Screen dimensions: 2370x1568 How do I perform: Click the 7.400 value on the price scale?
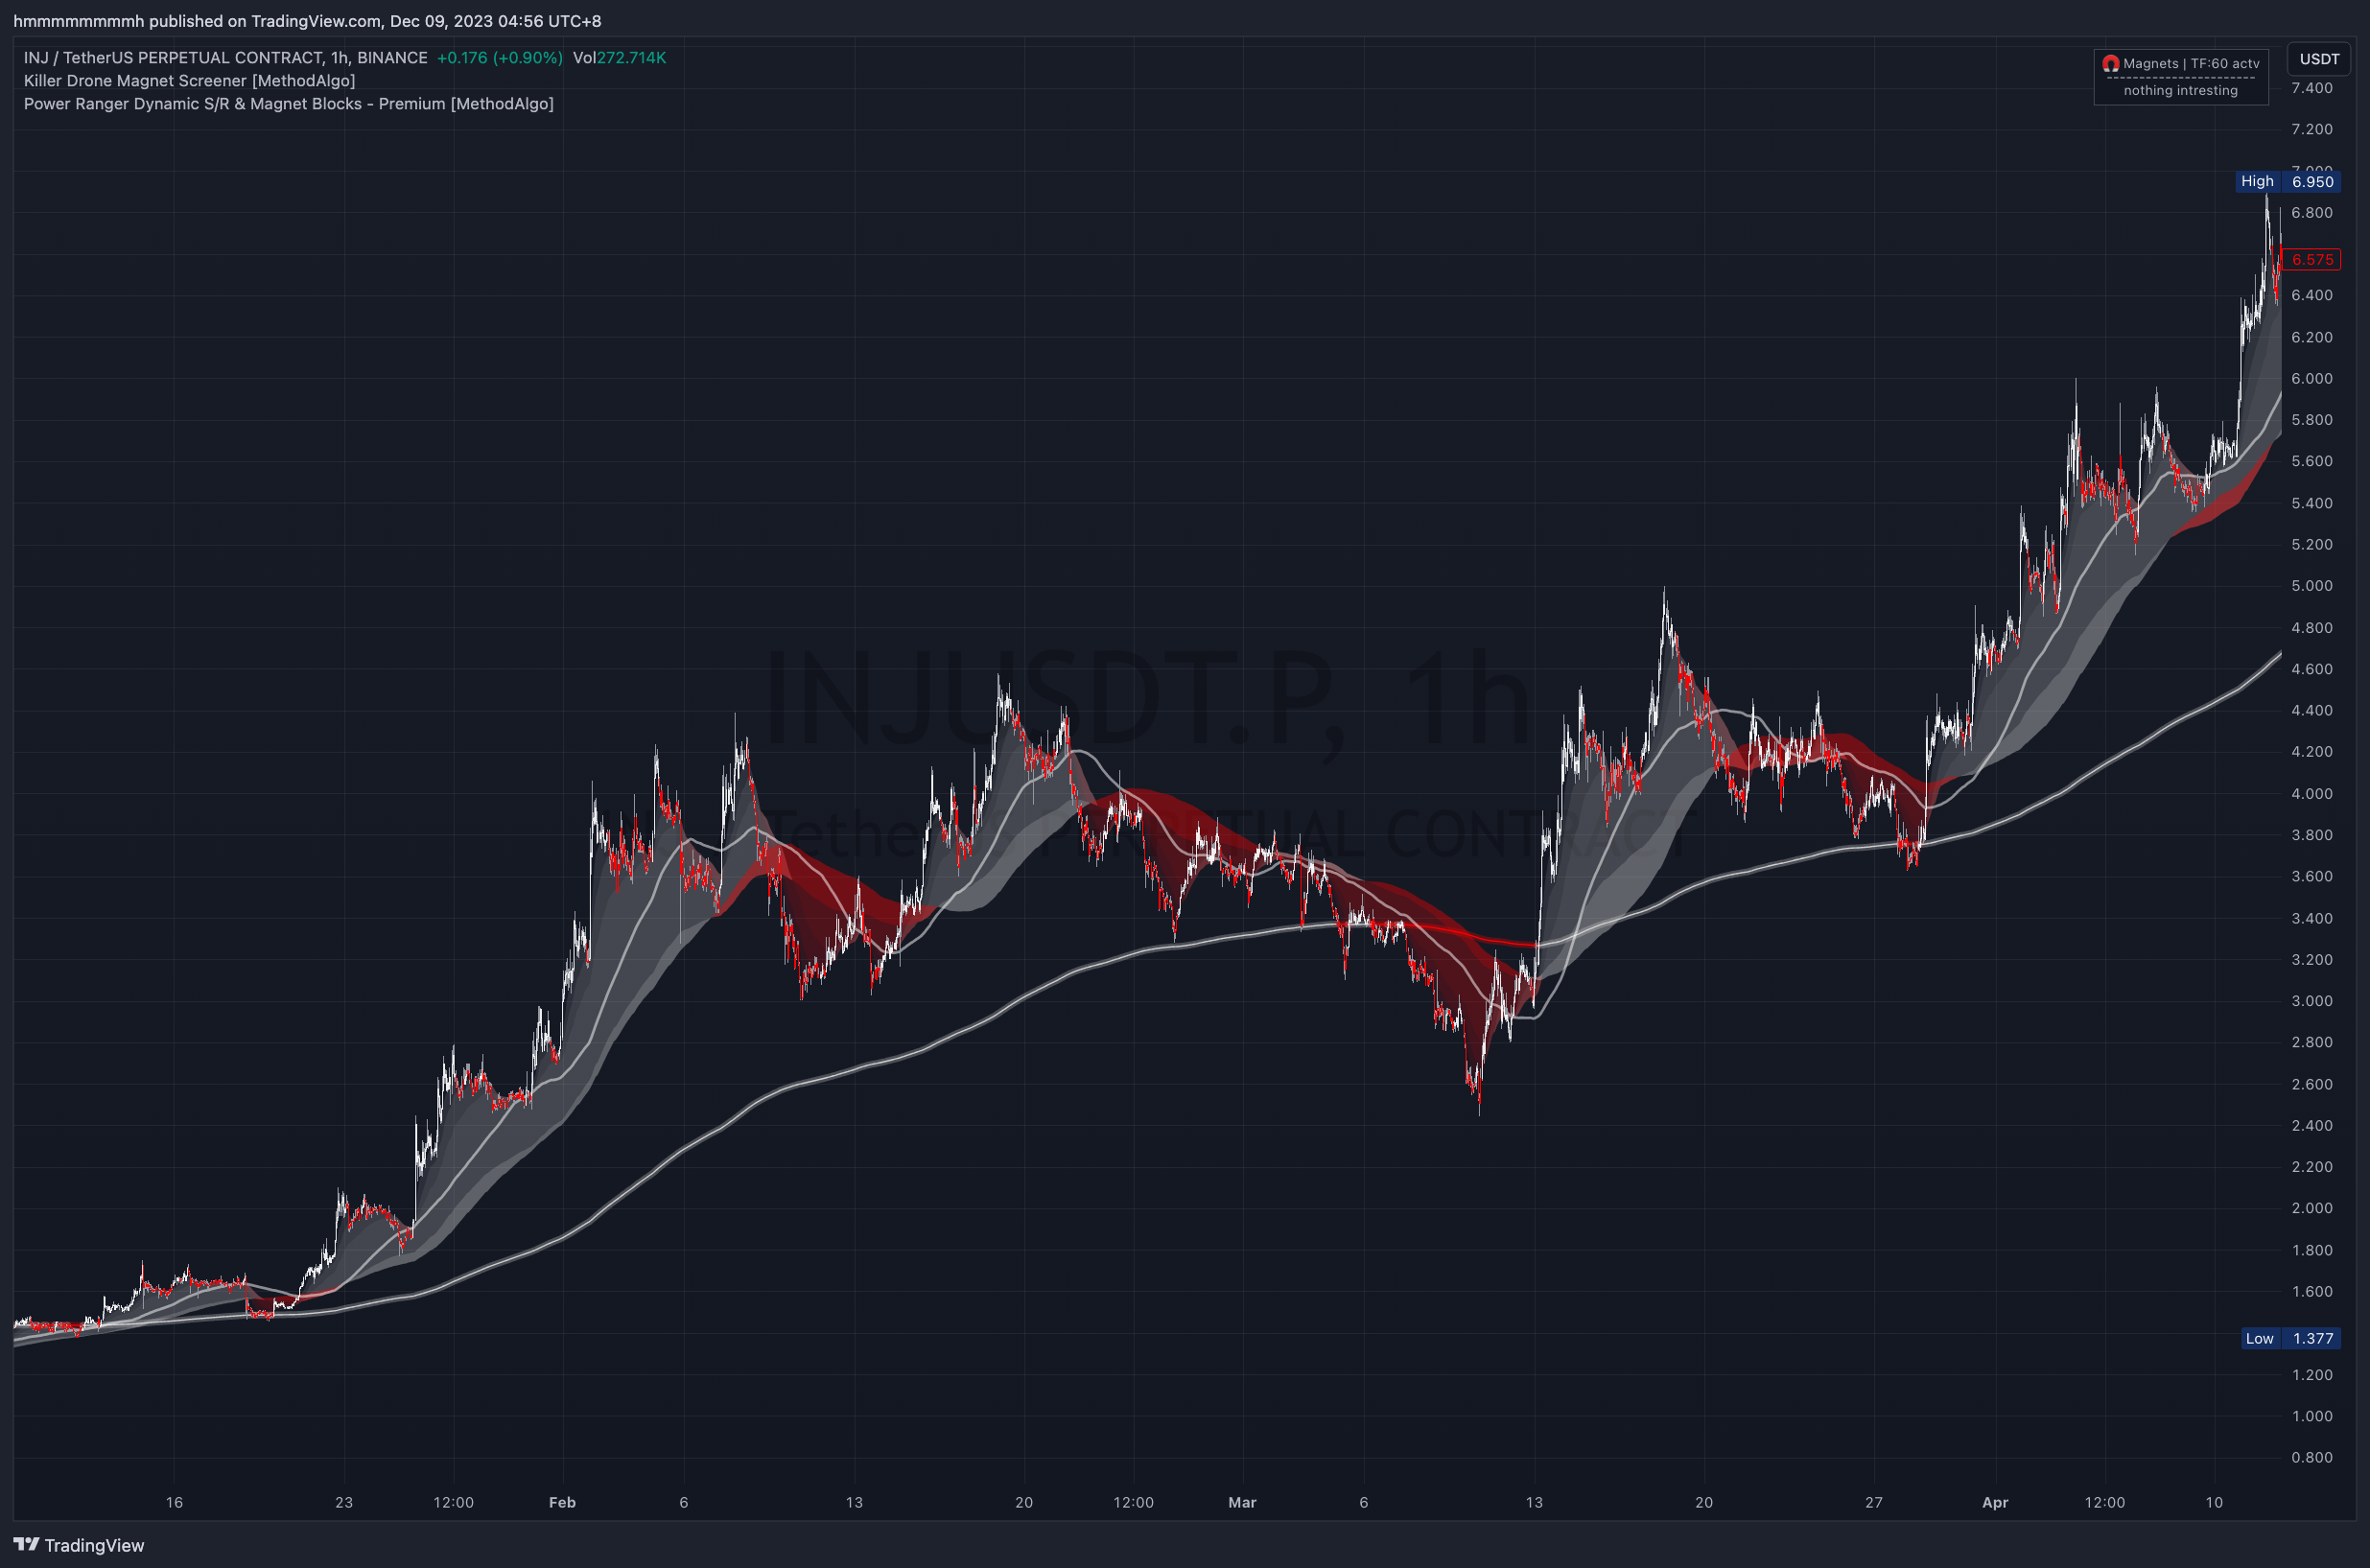pos(2315,88)
